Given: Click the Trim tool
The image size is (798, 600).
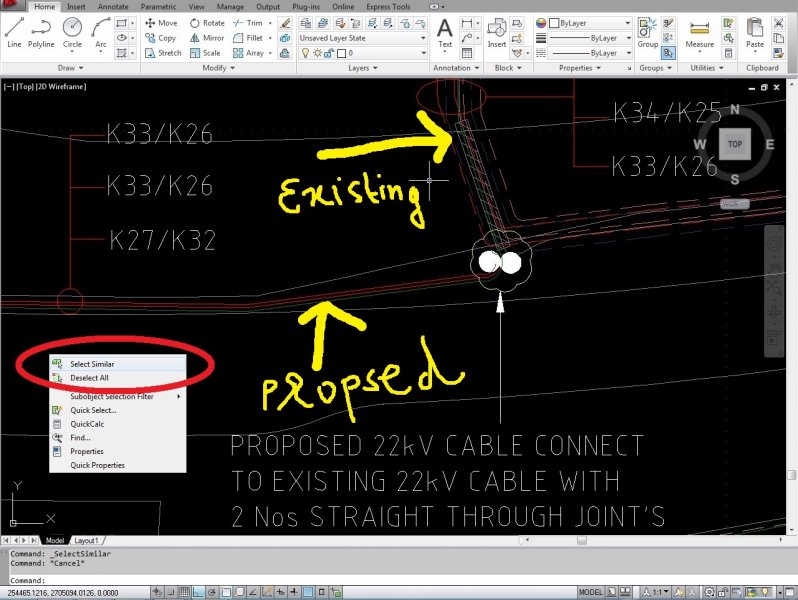Looking at the screenshot, I should tap(248, 23).
